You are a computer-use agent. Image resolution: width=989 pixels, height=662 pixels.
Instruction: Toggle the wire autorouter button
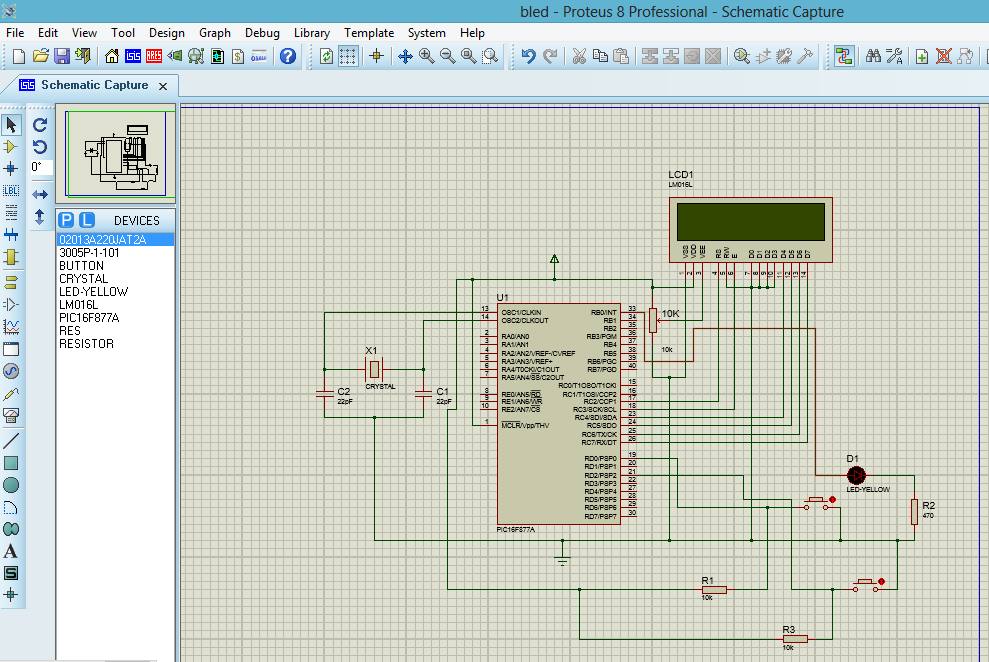point(844,56)
